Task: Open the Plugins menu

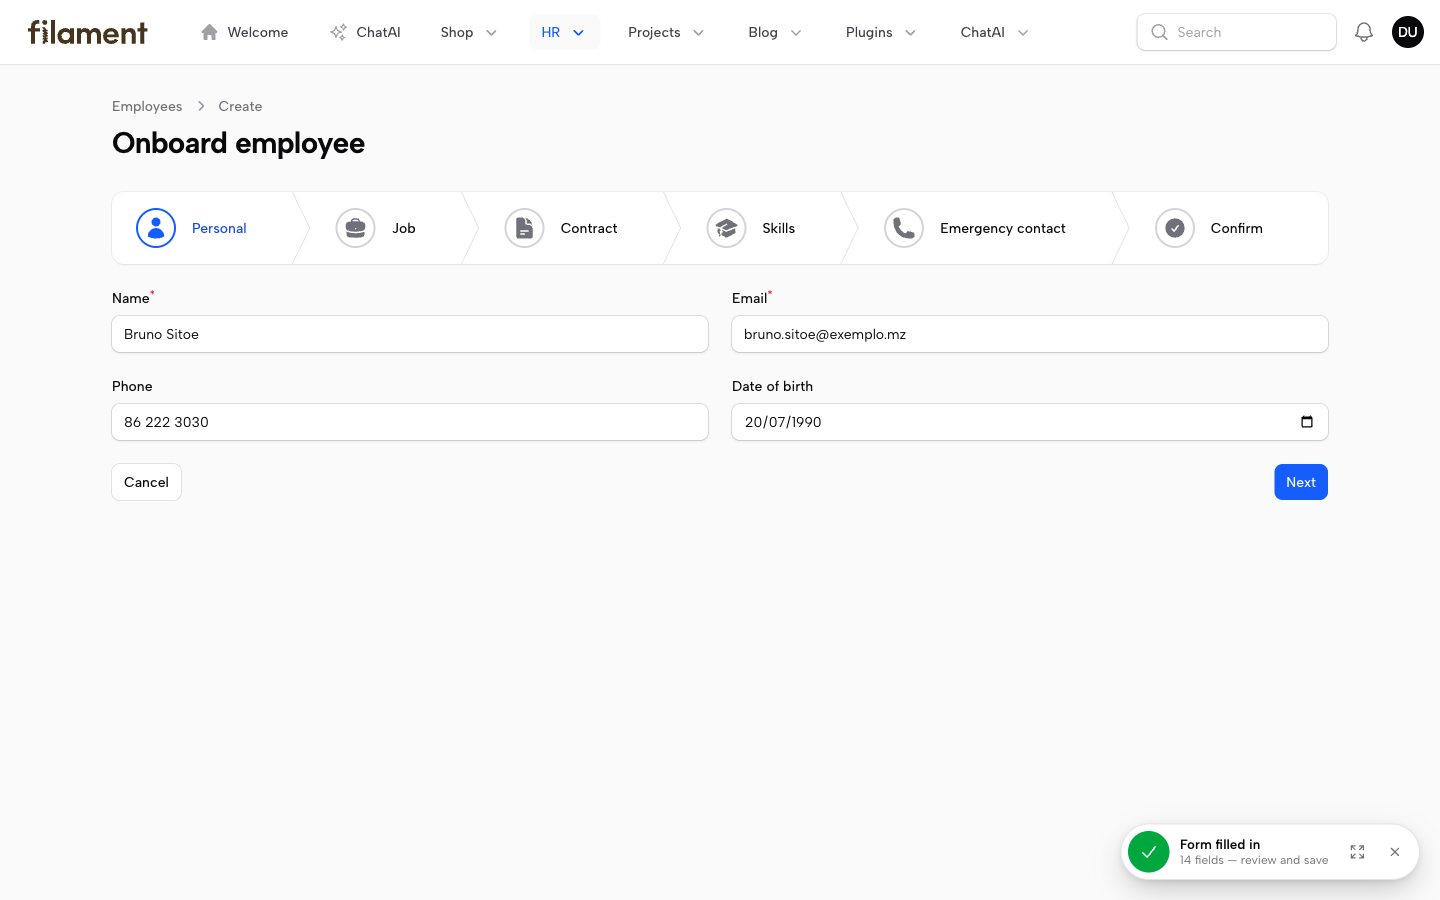Action: (881, 32)
